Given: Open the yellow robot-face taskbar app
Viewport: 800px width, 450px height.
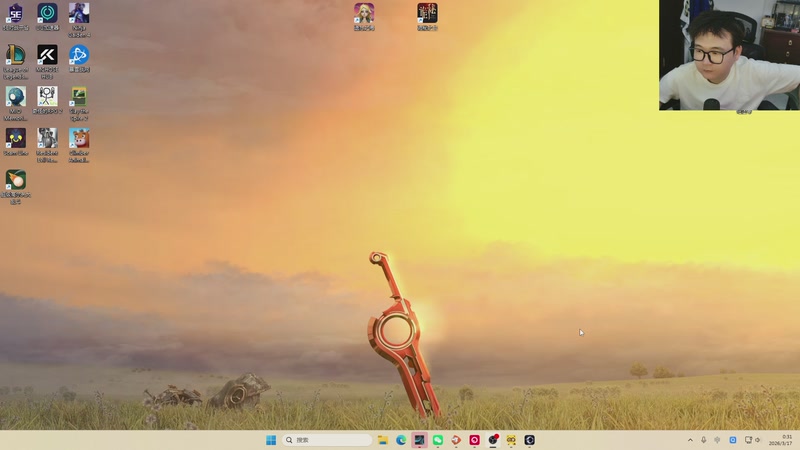Looking at the screenshot, I should [511, 440].
